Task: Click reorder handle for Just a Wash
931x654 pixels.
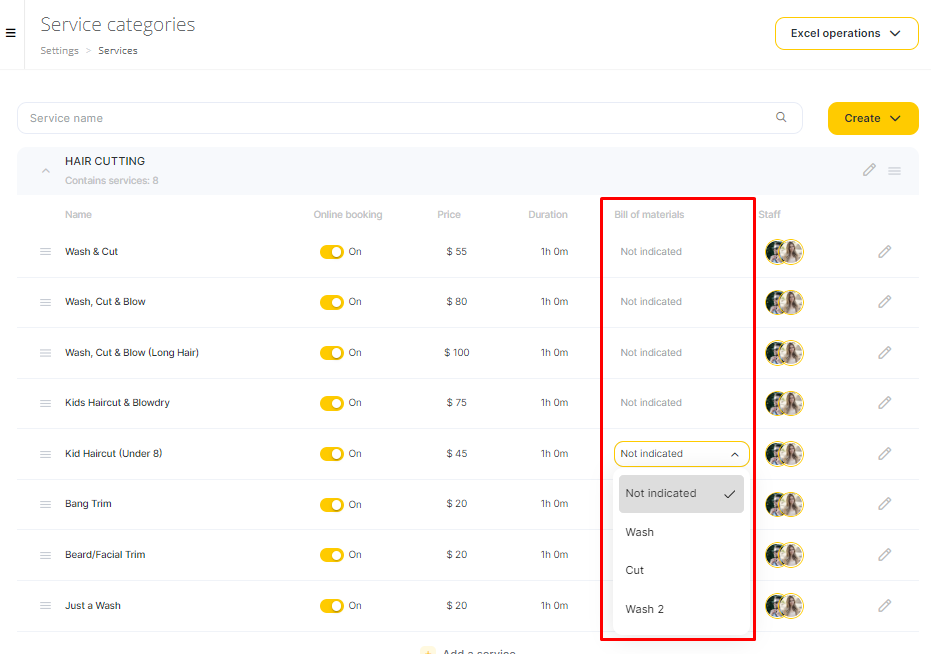Action: (x=45, y=606)
